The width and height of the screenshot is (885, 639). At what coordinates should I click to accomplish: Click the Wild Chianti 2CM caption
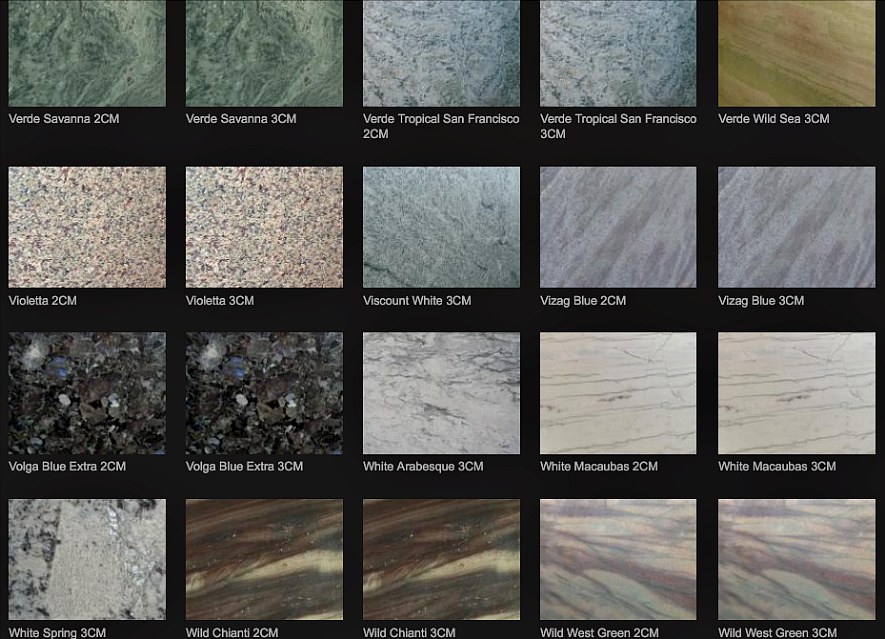[x=232, y=633]
